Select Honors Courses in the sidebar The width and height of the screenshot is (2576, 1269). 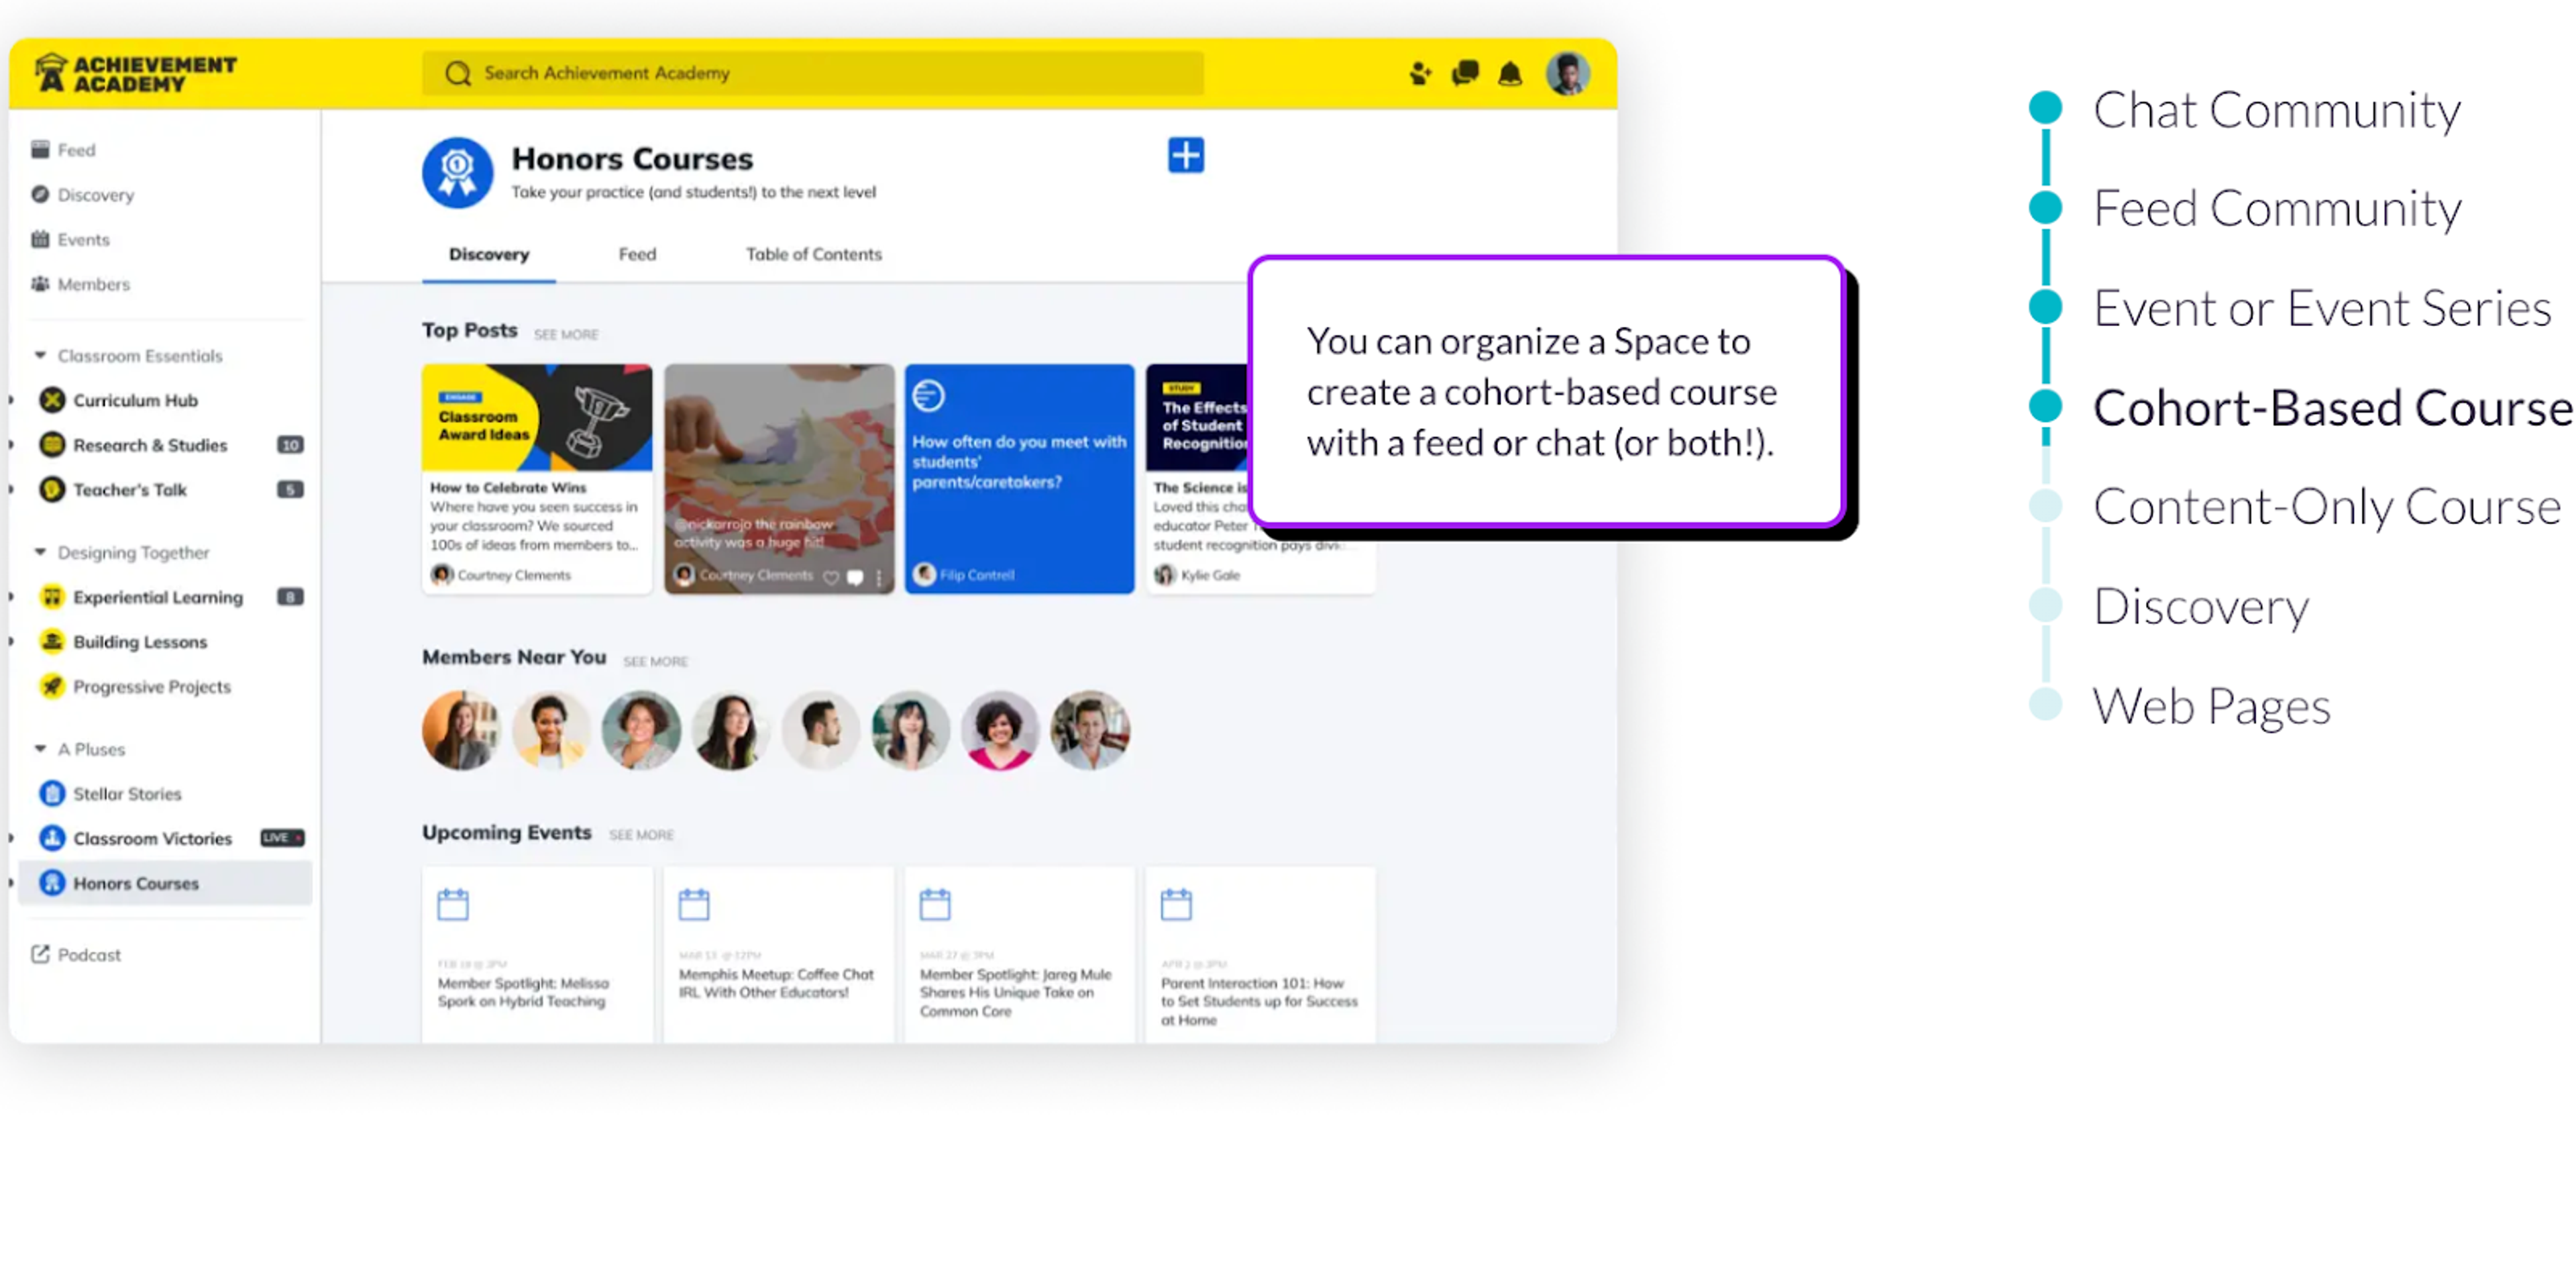[x=165, y=884]
